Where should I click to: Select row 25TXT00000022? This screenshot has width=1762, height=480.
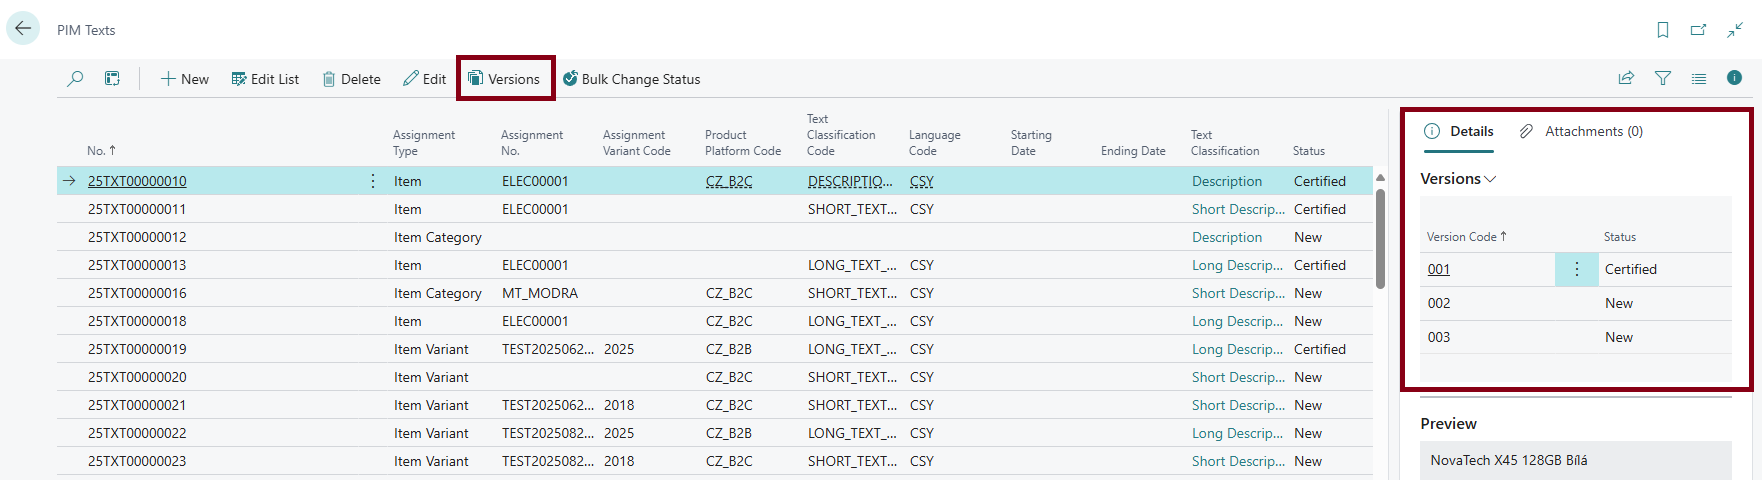(714, 433)
